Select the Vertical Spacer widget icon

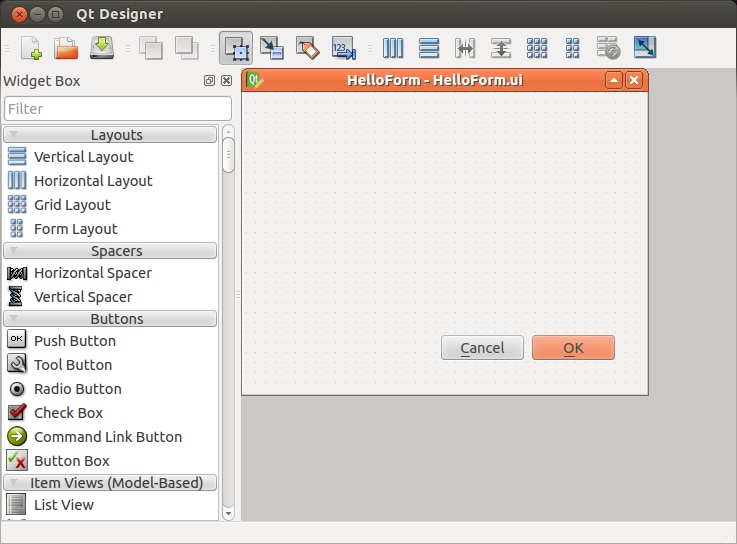point(16,296)
